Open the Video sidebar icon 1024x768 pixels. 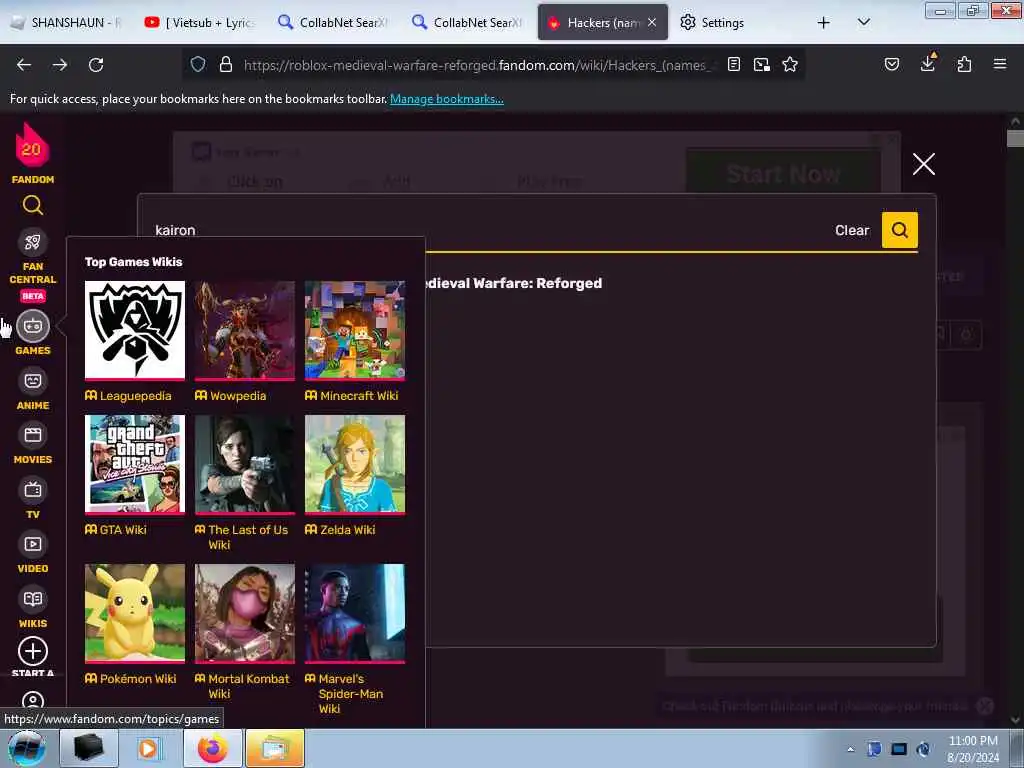click(33, 544)
